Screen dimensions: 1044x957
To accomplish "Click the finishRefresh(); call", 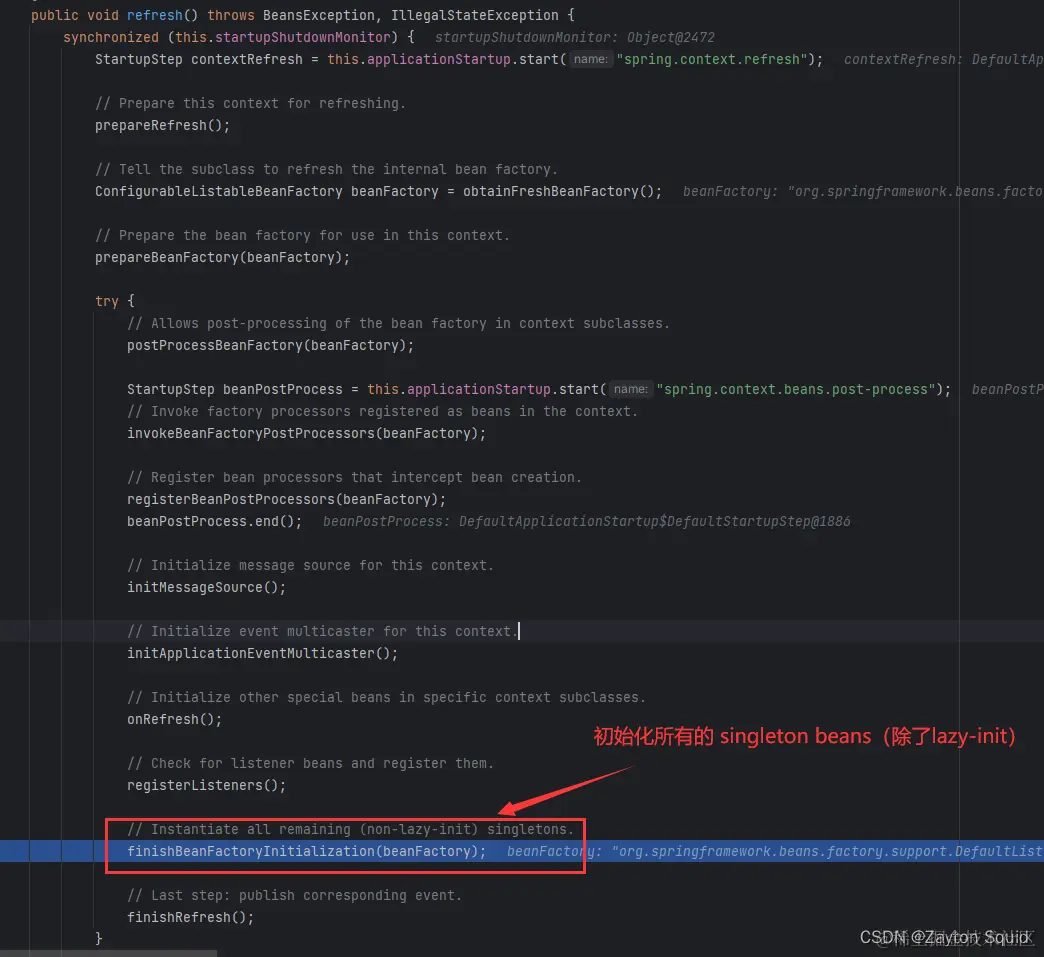I will [190, 917].
